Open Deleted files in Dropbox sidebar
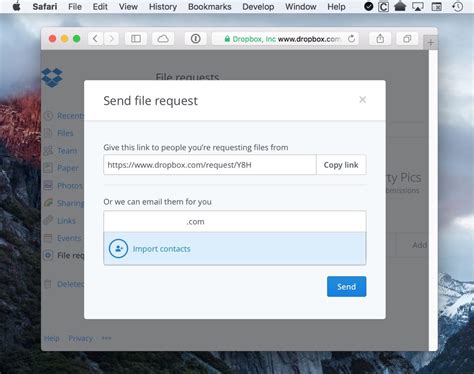474x374 pixels. click(x=70, y=284)
